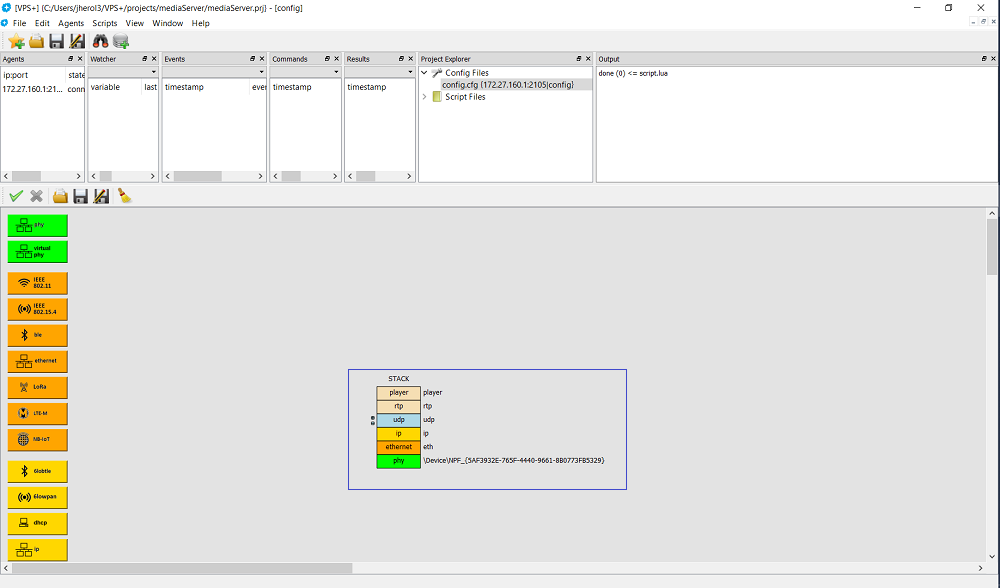Open the Agents menu
This screenshot has height=588, width=1000.
[x=71, y=23]
